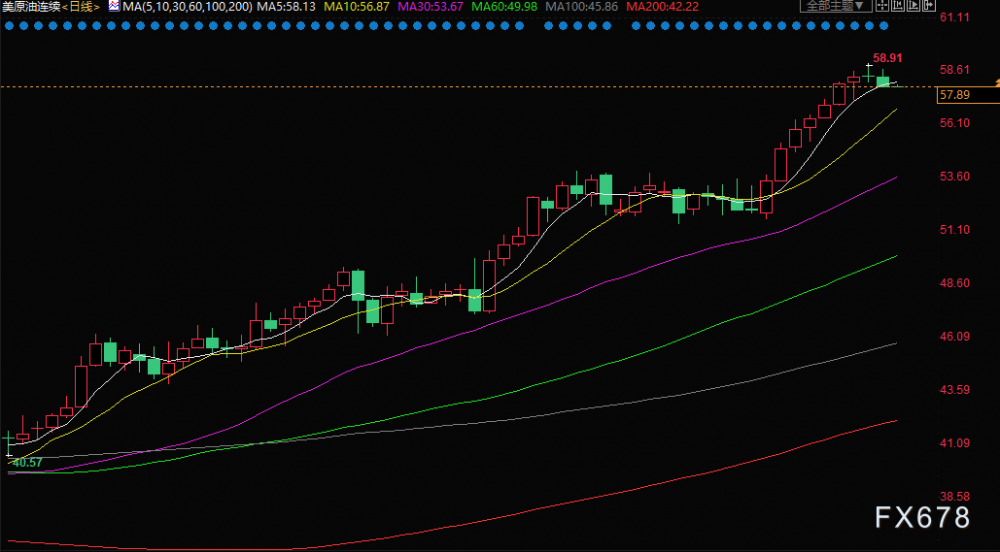Image resolution: width=1000 pixels, height=552 pixels.
Task: Click the chart replay play icon
Action: (x=913, y=5)
